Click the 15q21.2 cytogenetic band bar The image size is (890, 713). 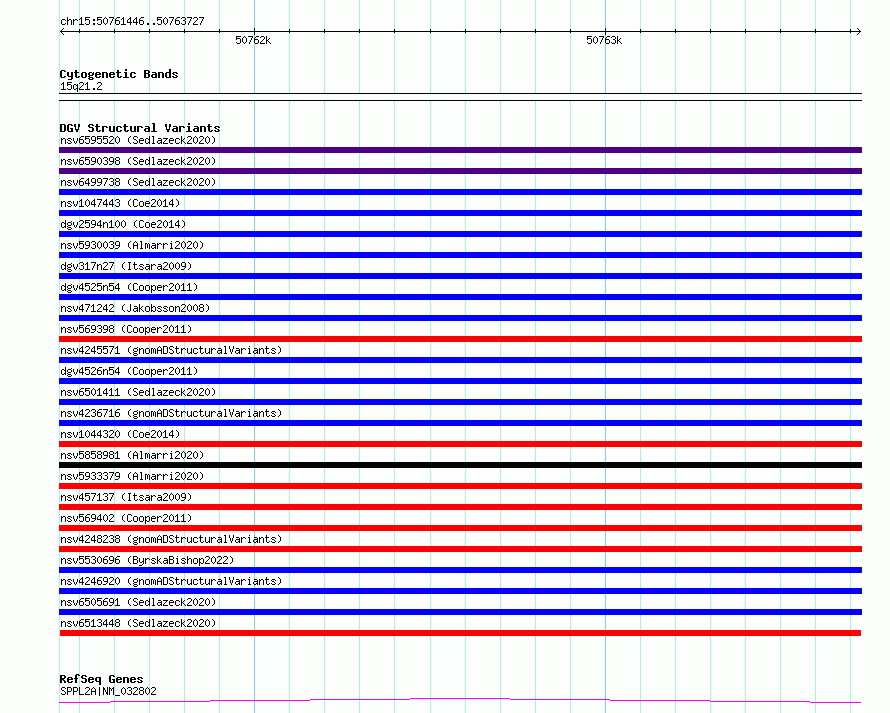click(x=460, y=97)
